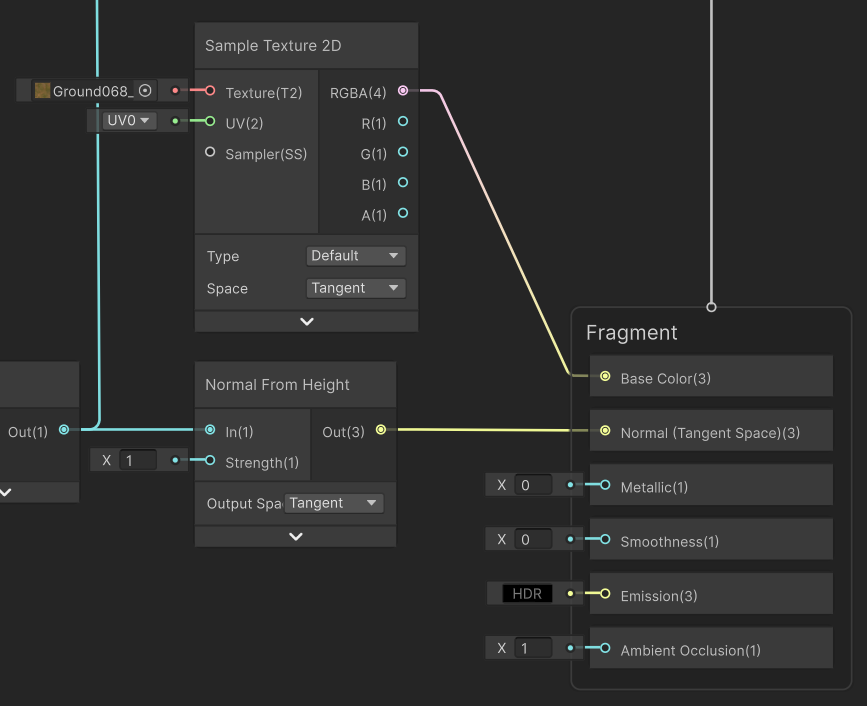Collapse the Normal From Height node chevron
Screen dimensions: 867x706
pos(296,536)
